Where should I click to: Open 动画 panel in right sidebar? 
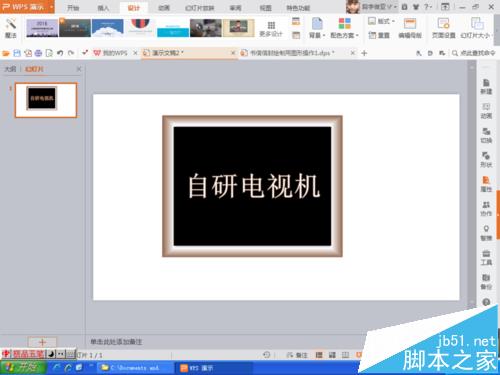486,111
